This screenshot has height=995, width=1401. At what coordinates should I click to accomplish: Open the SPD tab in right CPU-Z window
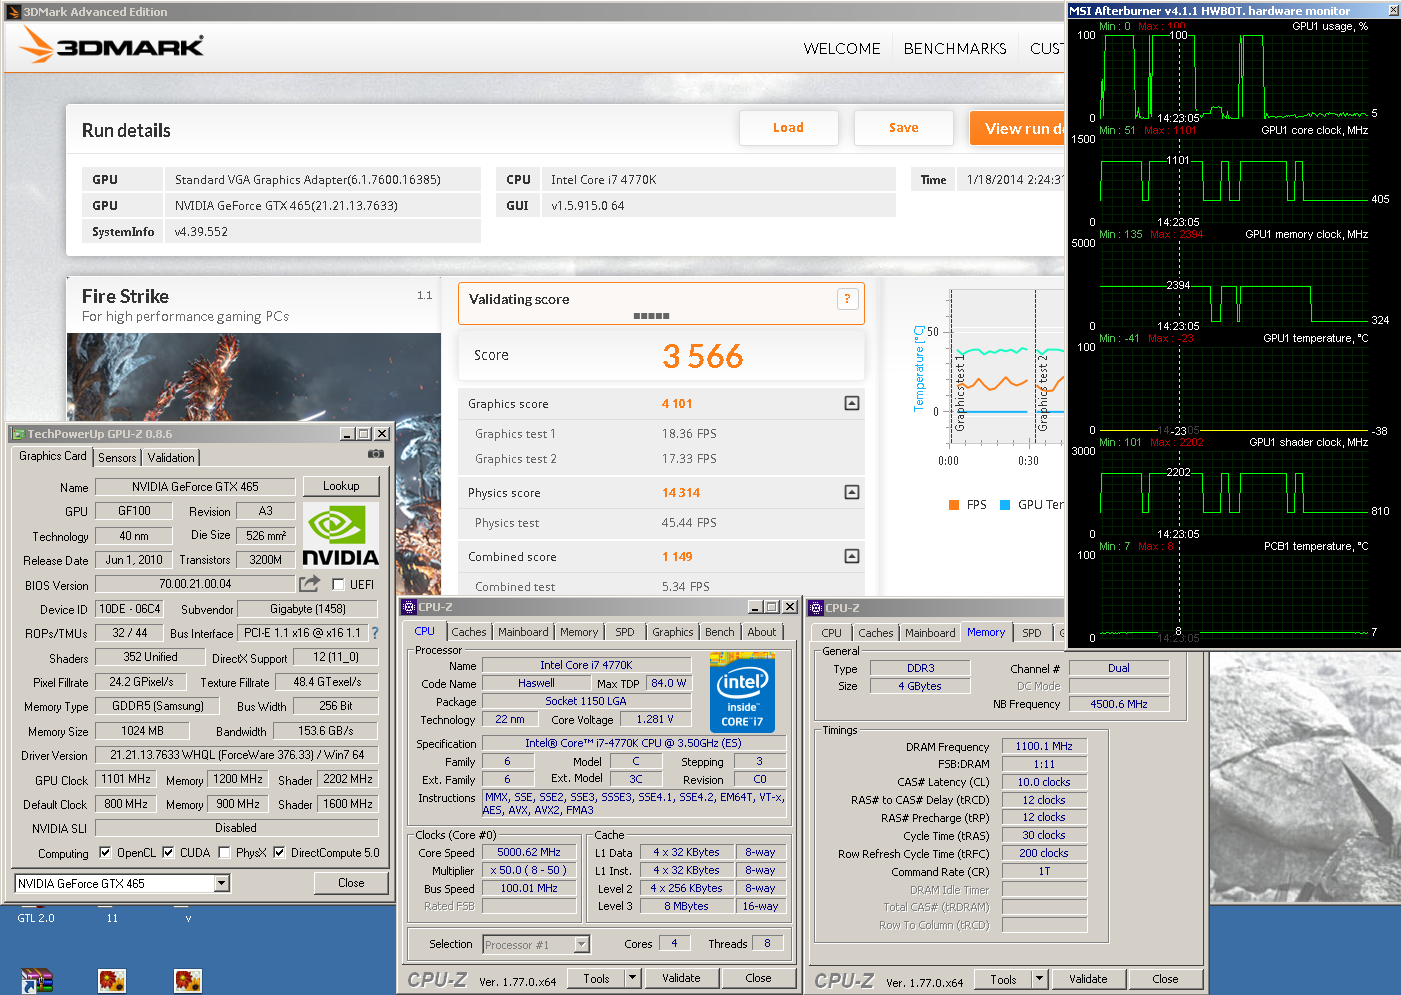coord(1032,633)
